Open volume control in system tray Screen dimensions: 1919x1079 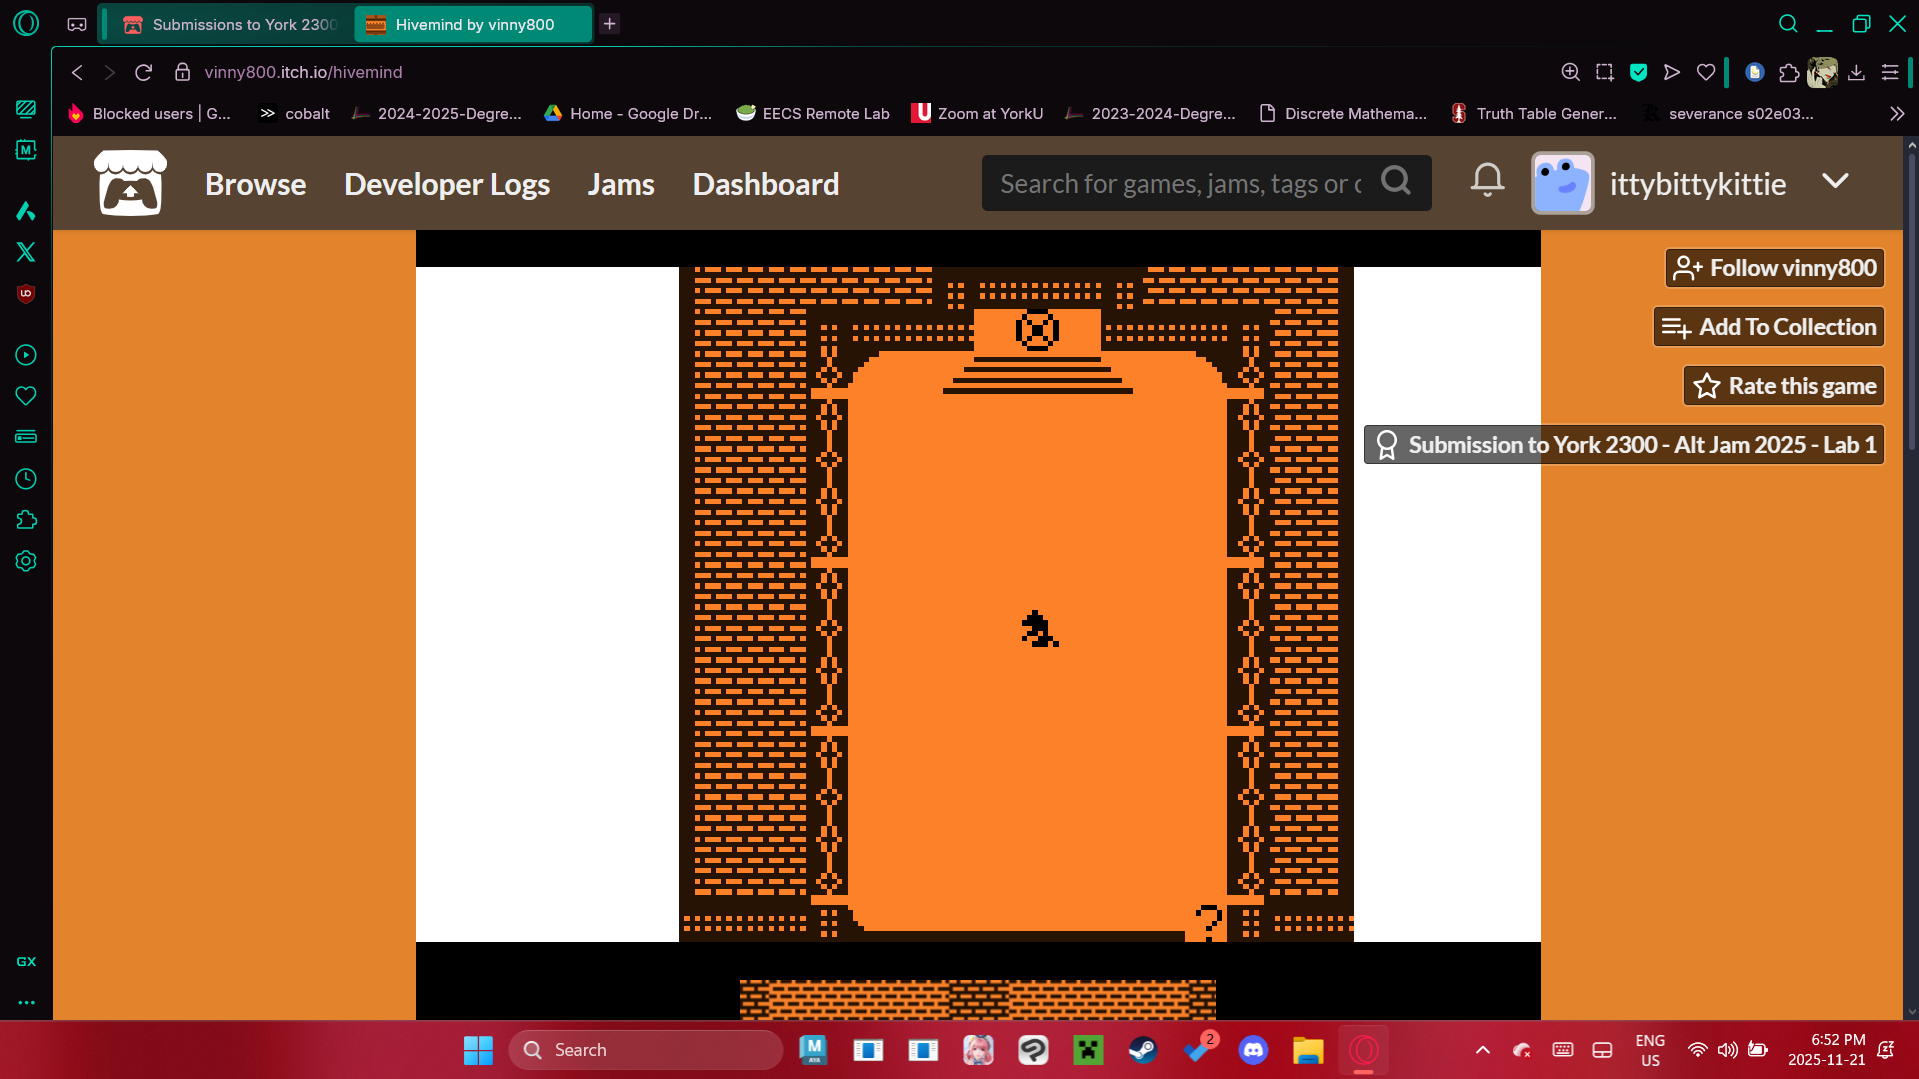[x=1727, y=1050]
